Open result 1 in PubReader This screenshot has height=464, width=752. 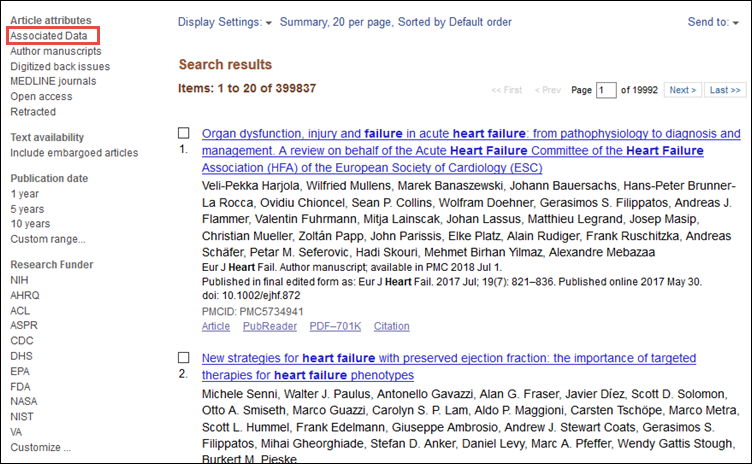pos(270,326)
